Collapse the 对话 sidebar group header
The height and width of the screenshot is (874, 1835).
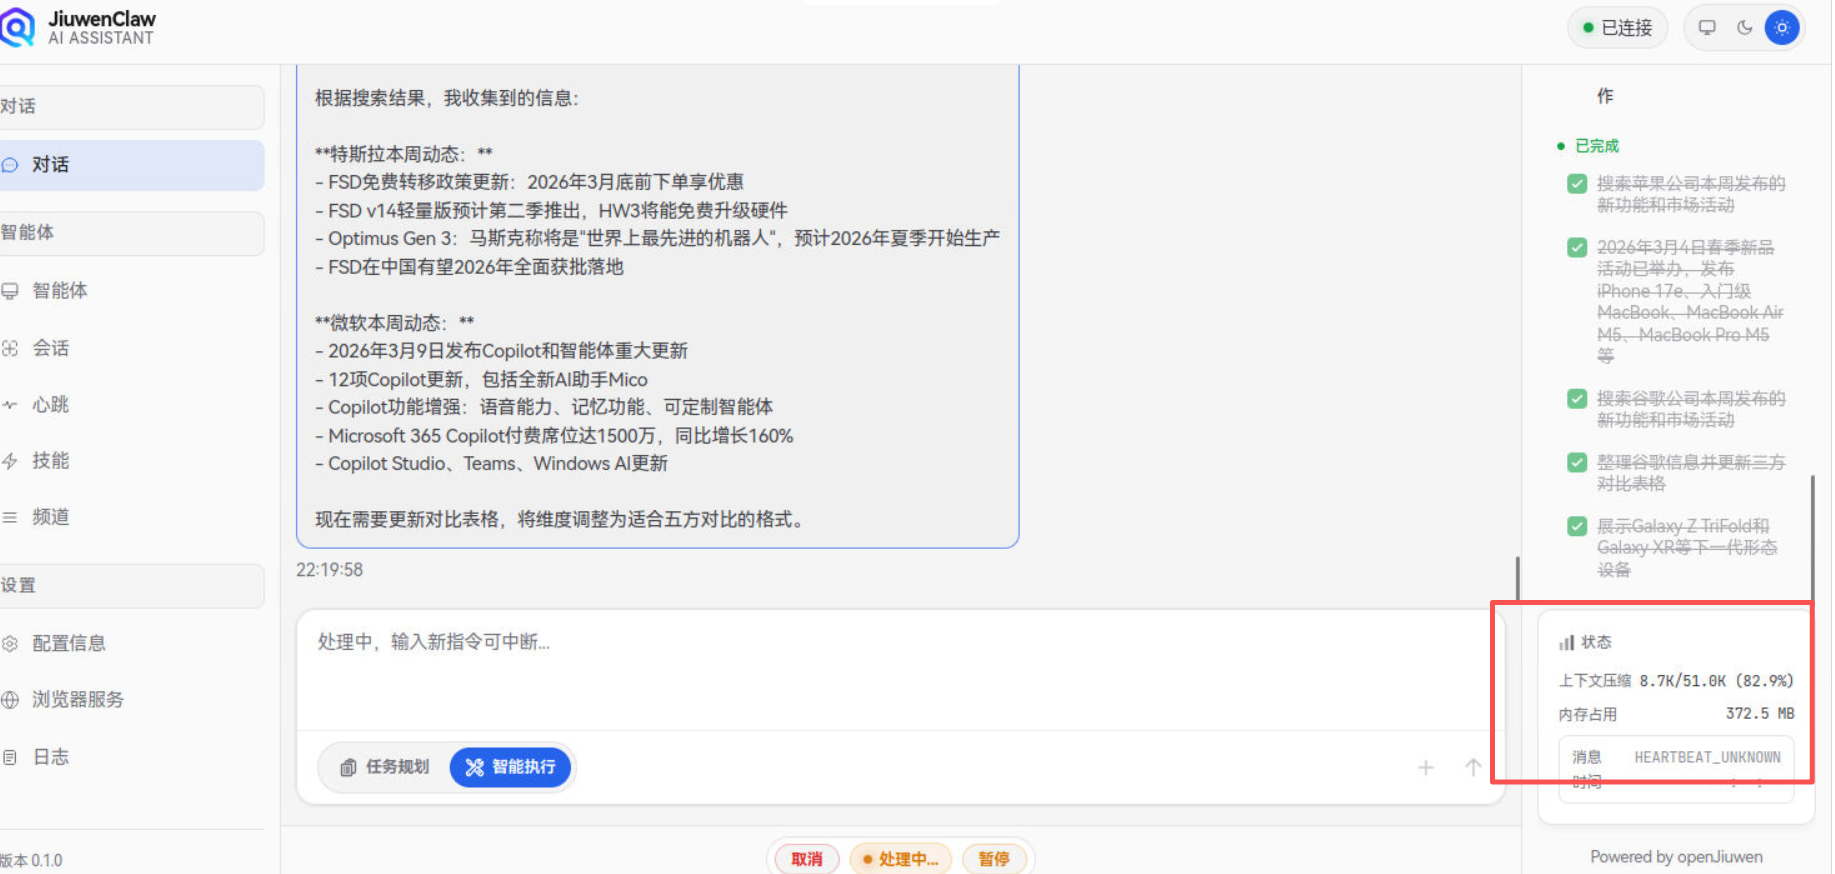(132, 107)
